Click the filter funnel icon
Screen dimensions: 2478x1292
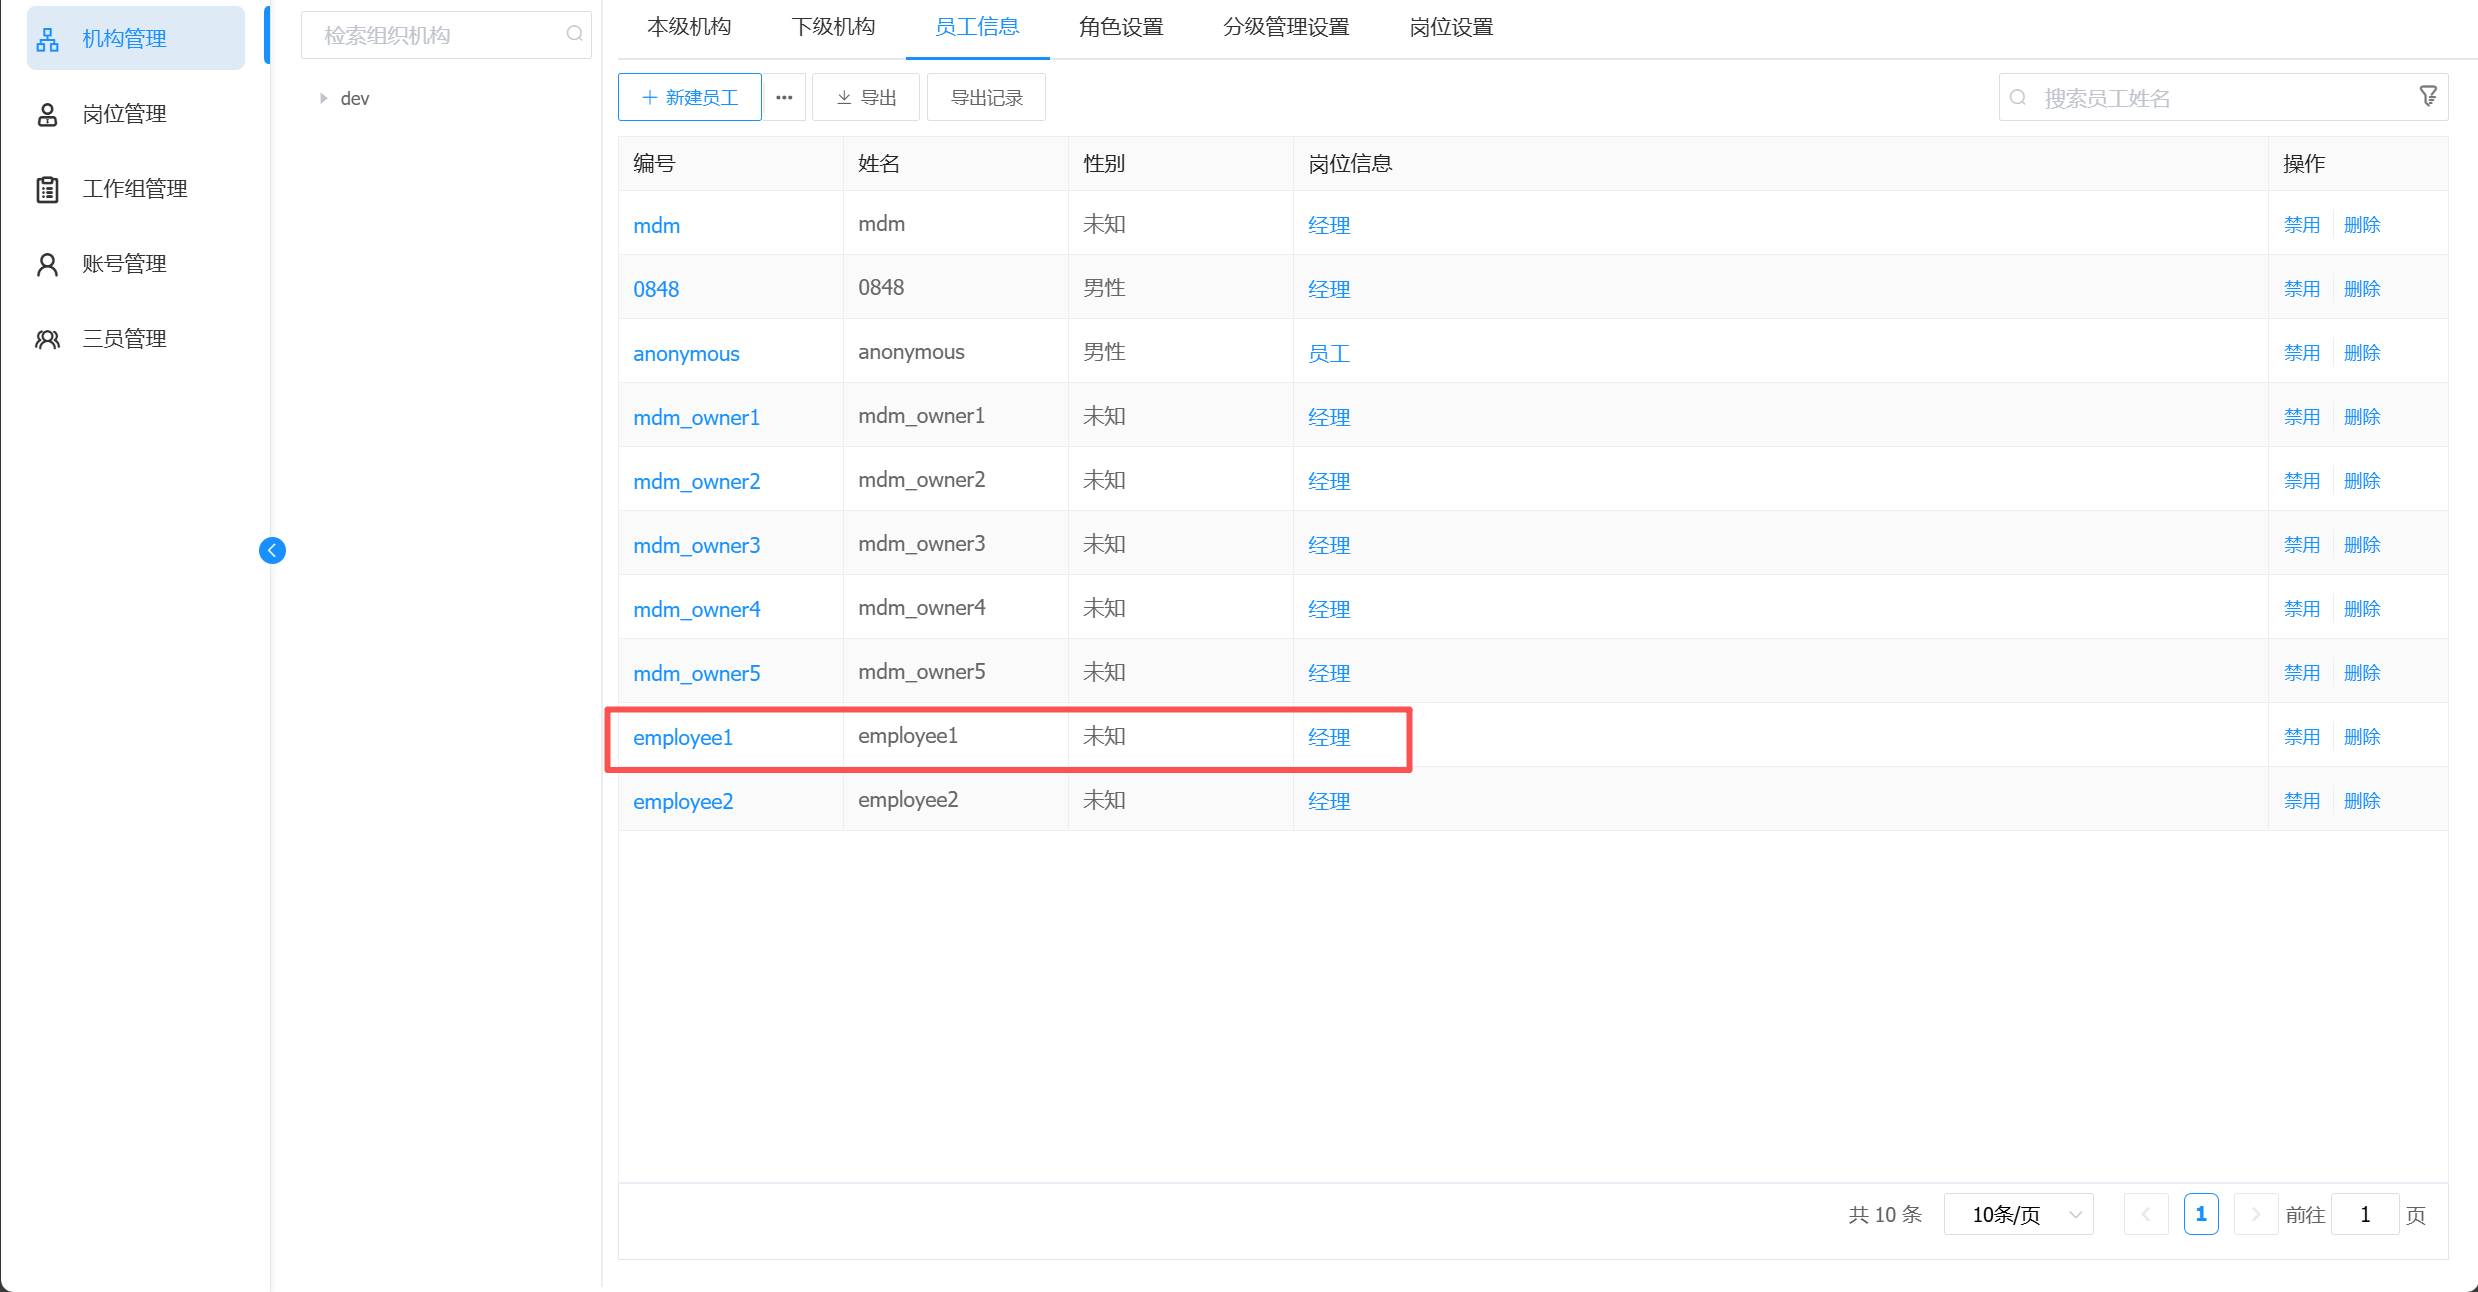[2428, 96]
